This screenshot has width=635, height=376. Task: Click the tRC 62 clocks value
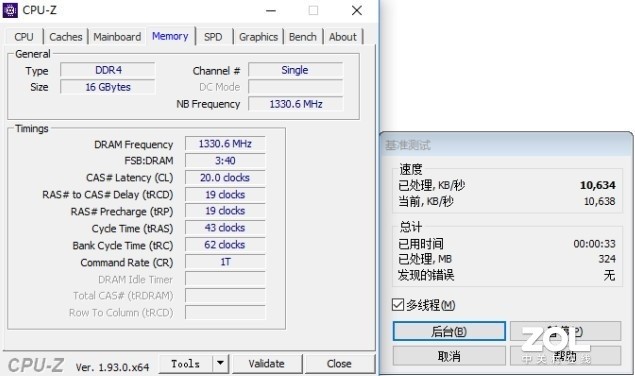[225, 245]
